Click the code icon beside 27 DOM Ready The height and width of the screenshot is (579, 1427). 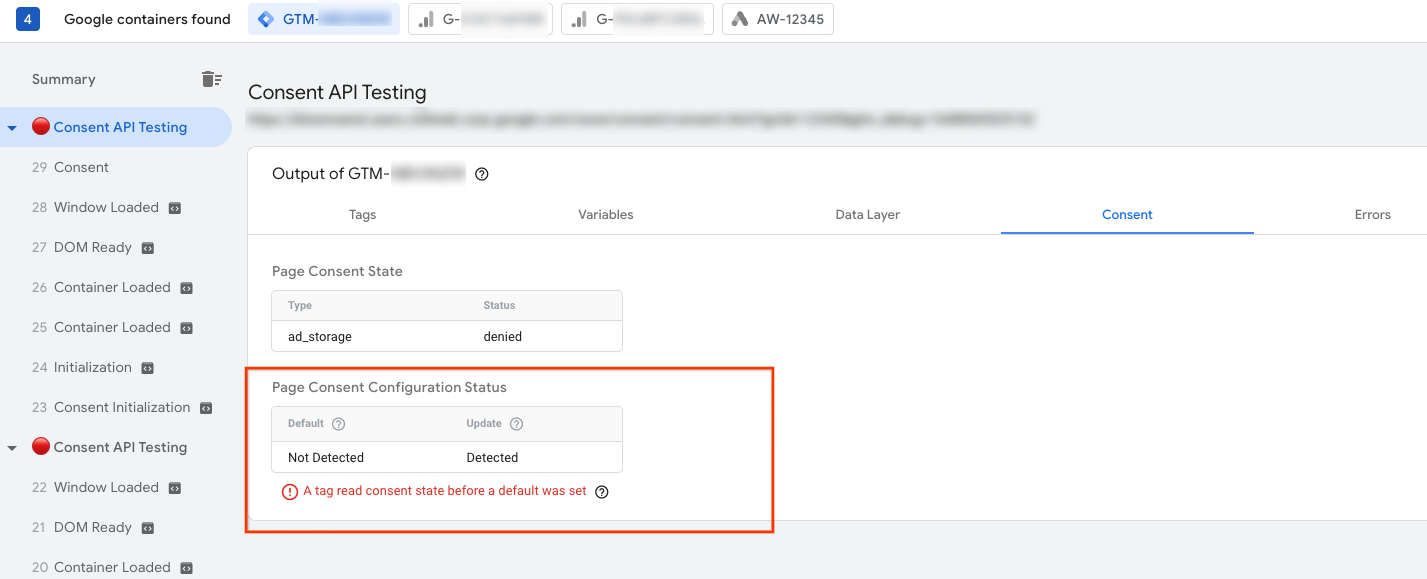147,248
